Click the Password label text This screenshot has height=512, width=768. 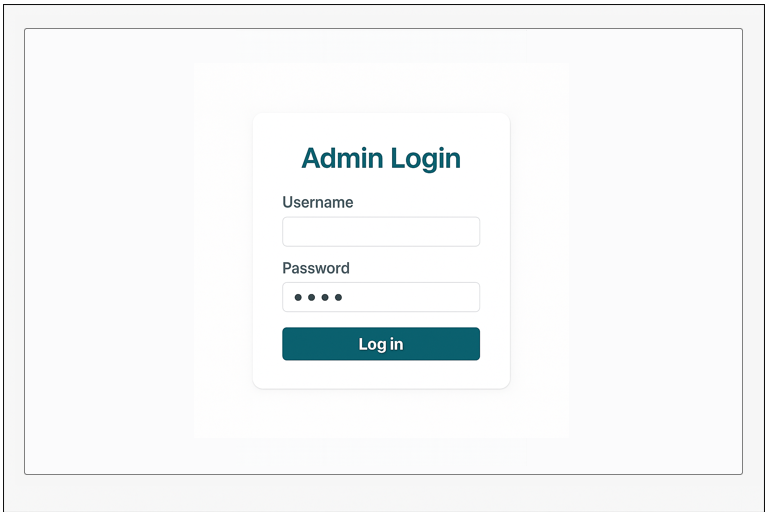[315, 268]
